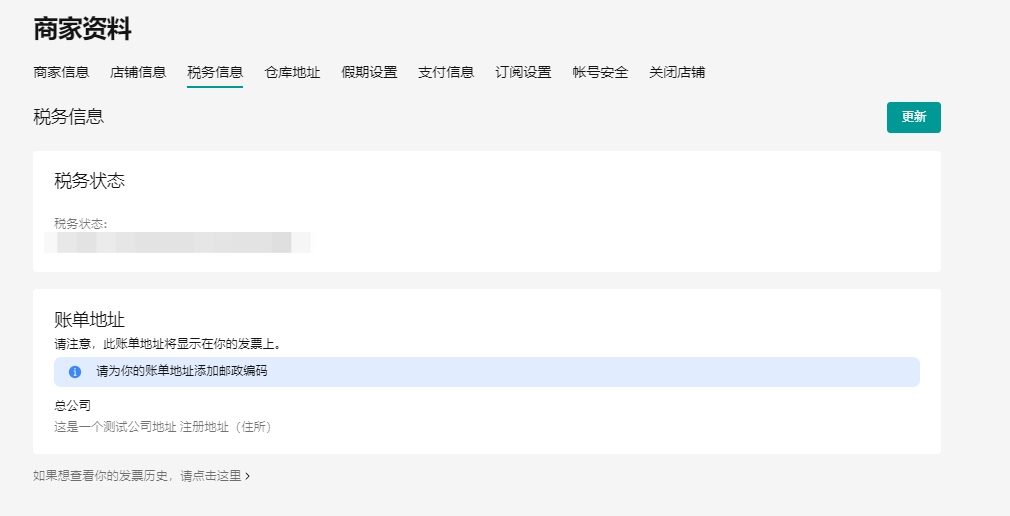Go to the 仓库地址 tab
1010x516 pixels.
click(x=292, y=72)
